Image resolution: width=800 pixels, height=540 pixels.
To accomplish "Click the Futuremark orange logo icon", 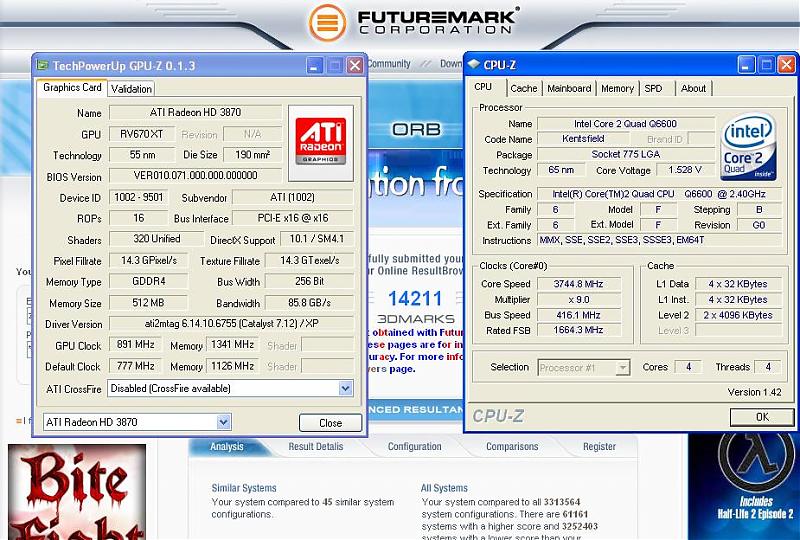I will pyautogui.click(x=328, y=22).
